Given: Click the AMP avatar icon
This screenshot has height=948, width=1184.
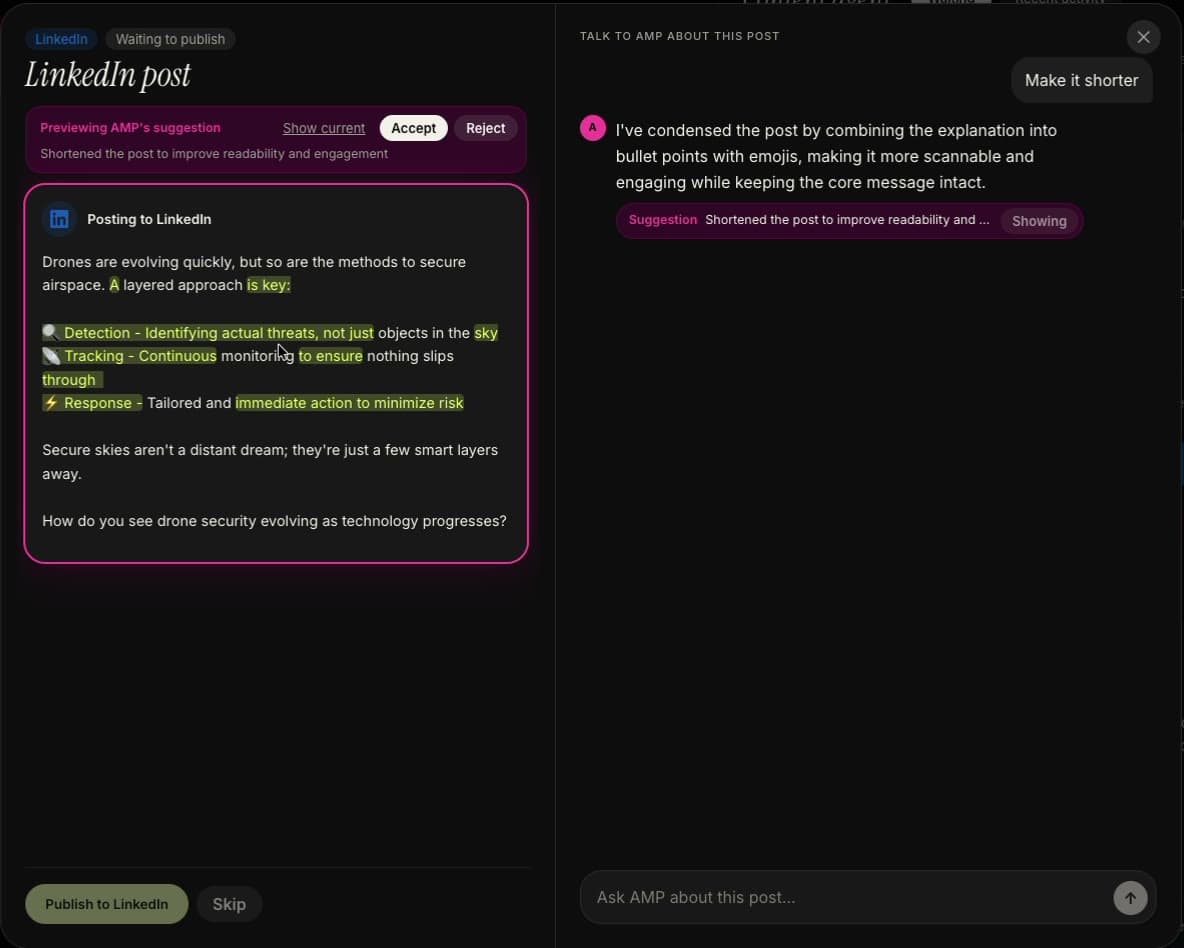Looking at the screenshot, I should 592,128.
